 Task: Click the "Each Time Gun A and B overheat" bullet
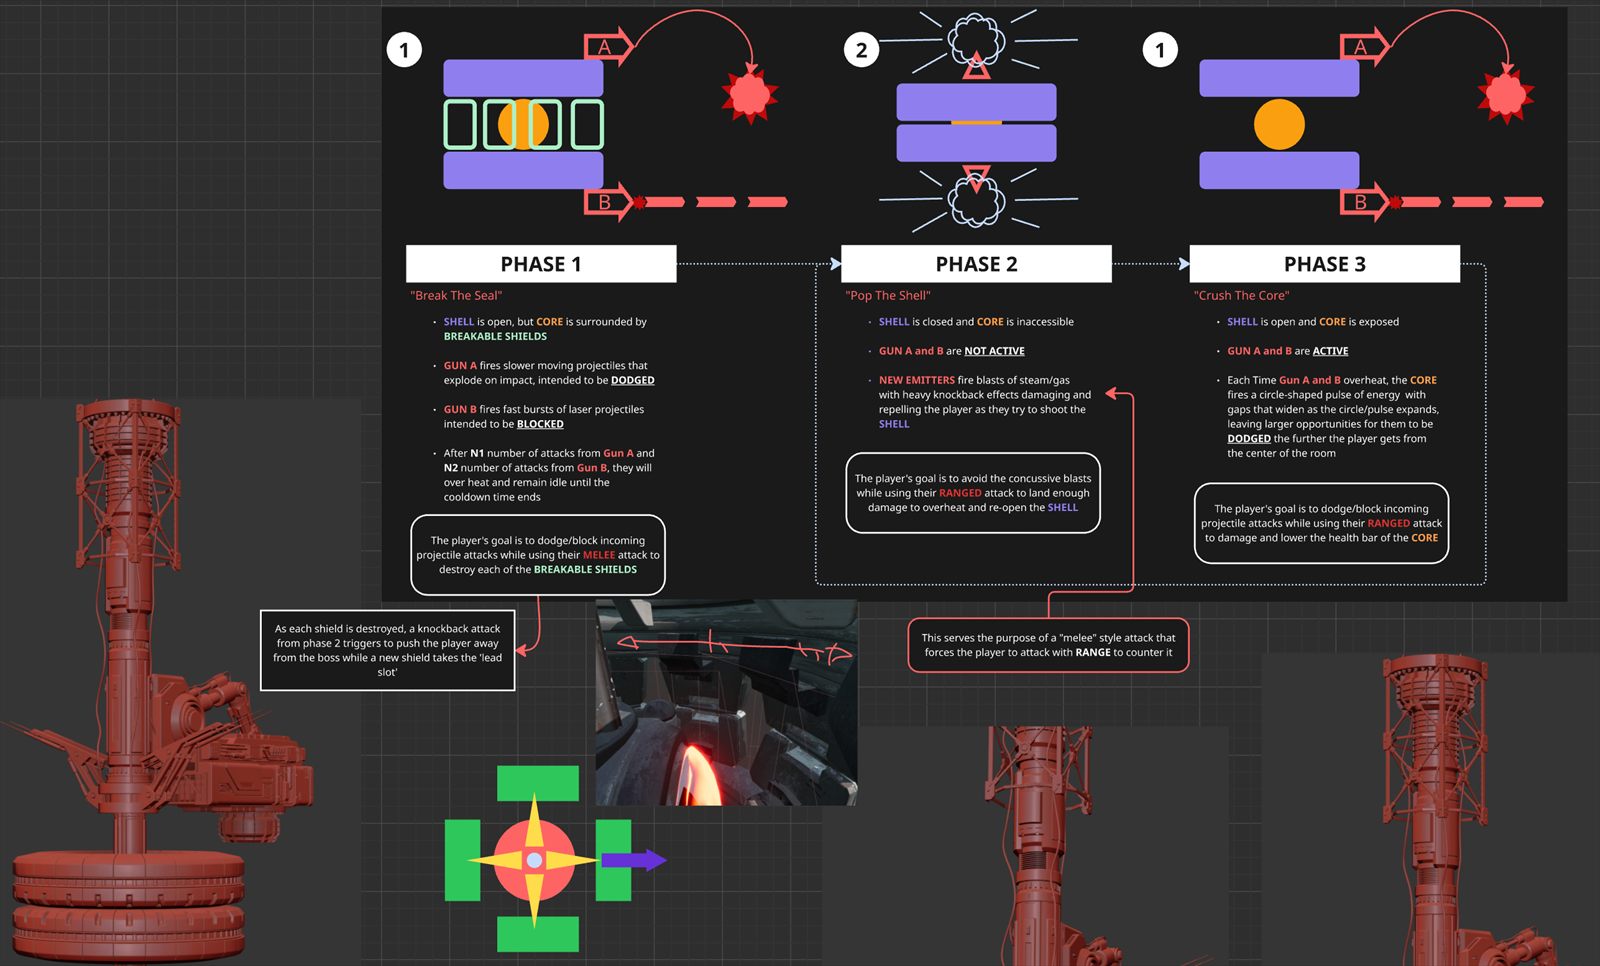[x=1333, y=416]
